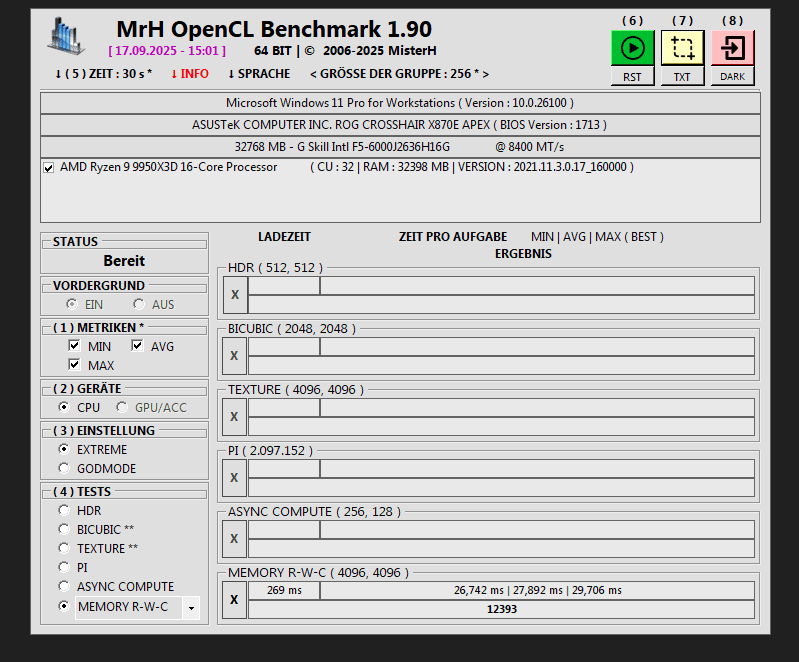Click the X icon next to MEMORY R-W-C results

tap(234, 600)
